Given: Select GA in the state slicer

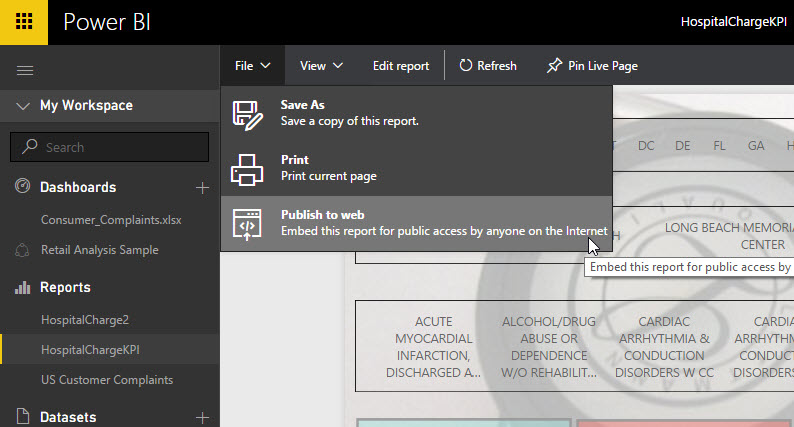Looking at the screenshot, I should 756,146.
